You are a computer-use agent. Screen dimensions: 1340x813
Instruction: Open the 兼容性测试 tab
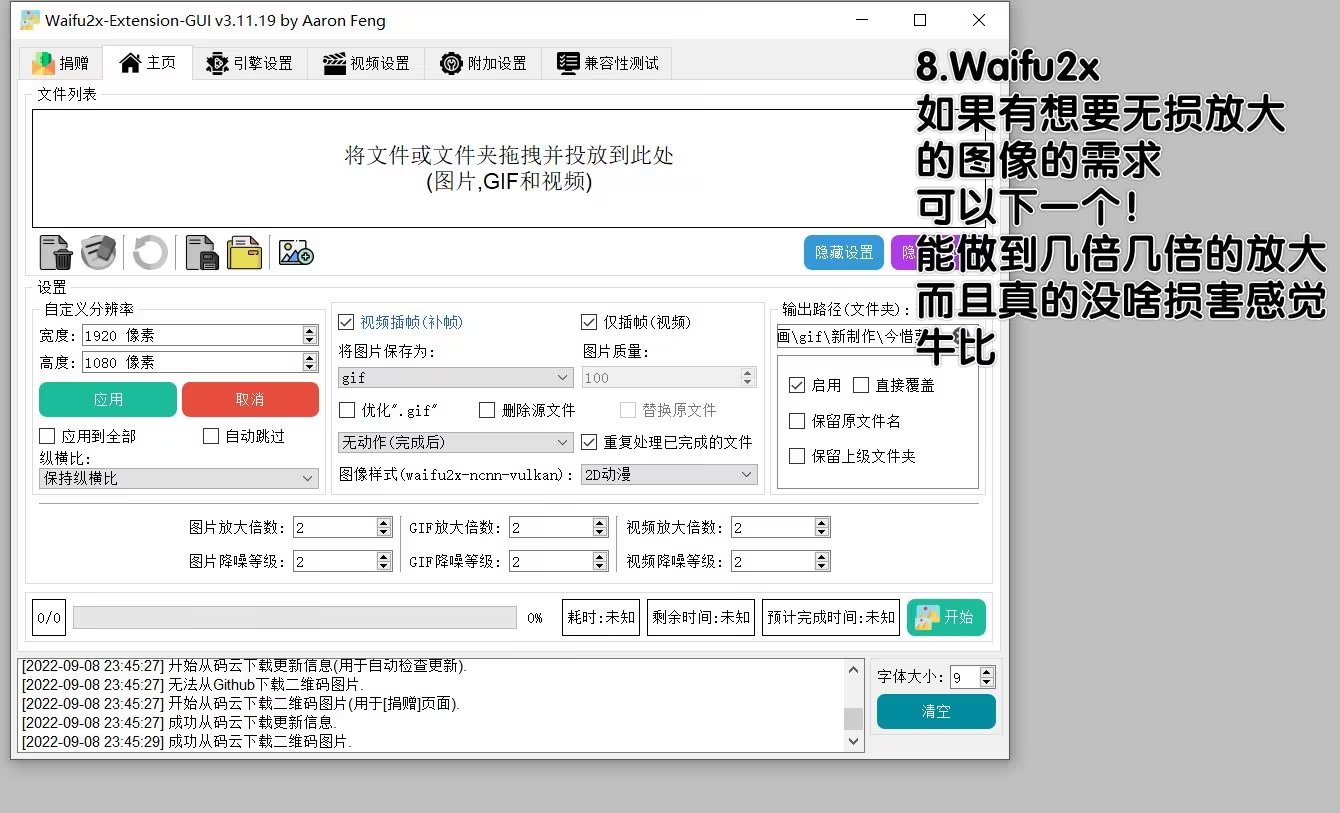[608, 63]
